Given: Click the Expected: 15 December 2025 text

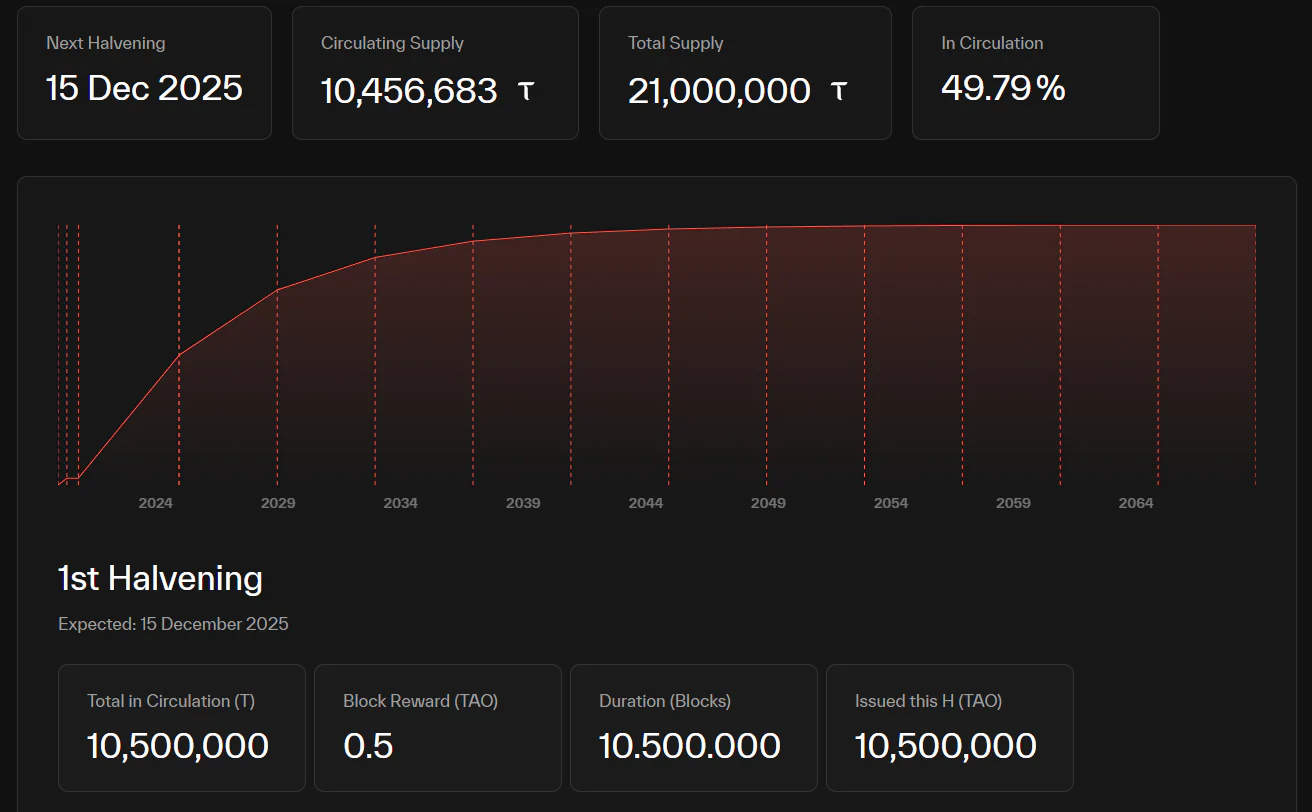Looking at the screenshot, I should click(x=173, y=623).
